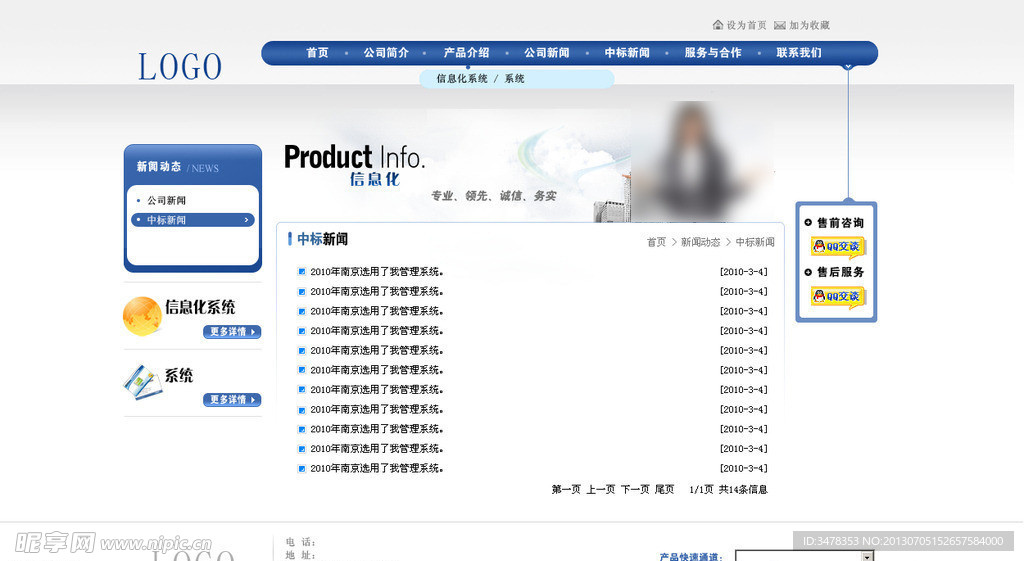This screenshot has height=561, width=1024.
Task: Click the QQ交谈 button under 售后服务
Action: tap(838, 297)
